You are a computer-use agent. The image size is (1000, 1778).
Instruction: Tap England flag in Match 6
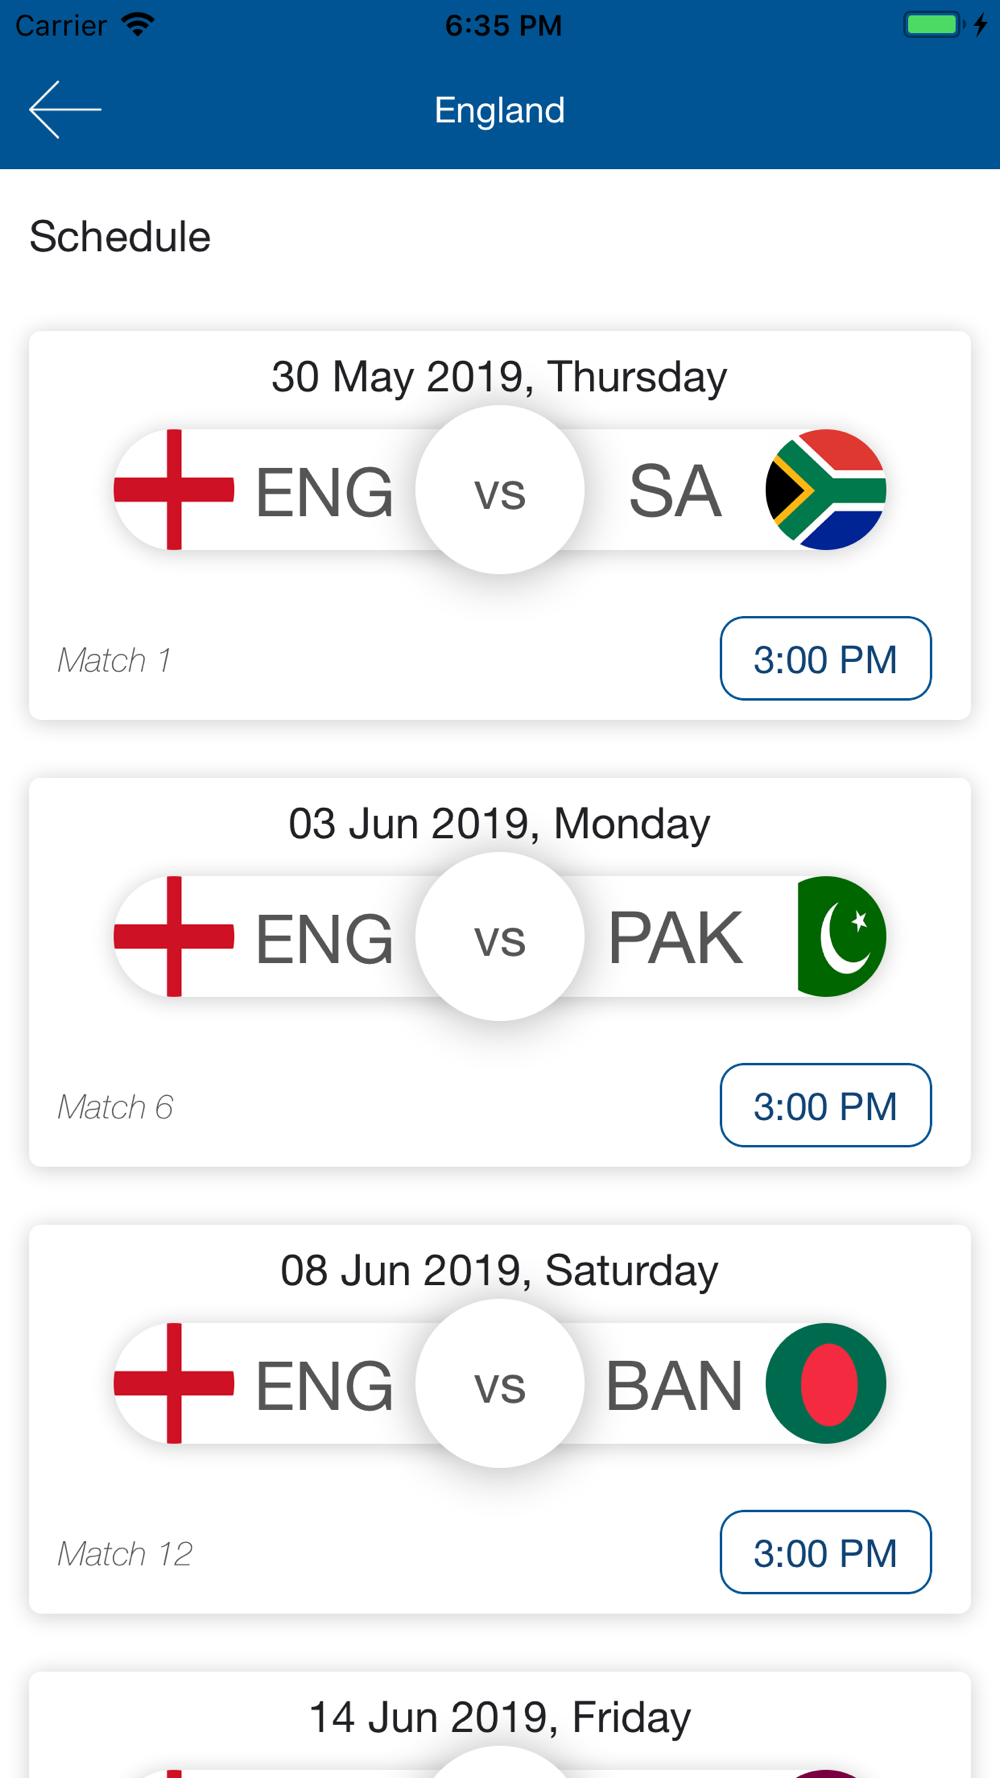[174, 937]
